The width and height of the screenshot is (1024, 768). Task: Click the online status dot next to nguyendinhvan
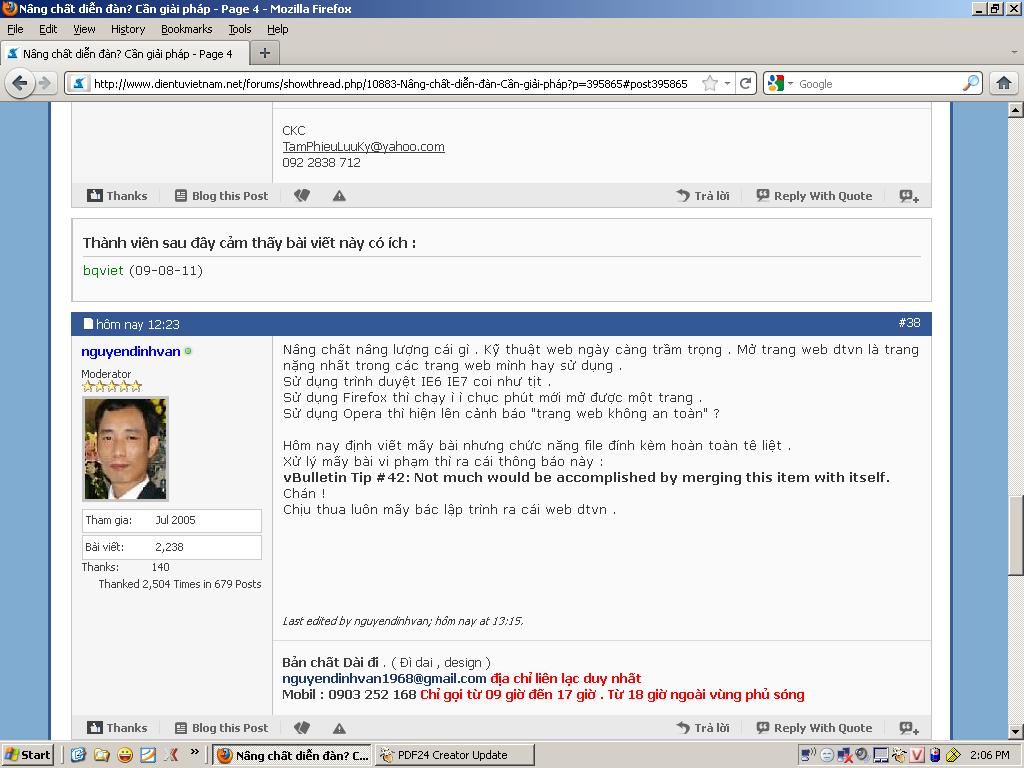(x=188, y=351)
